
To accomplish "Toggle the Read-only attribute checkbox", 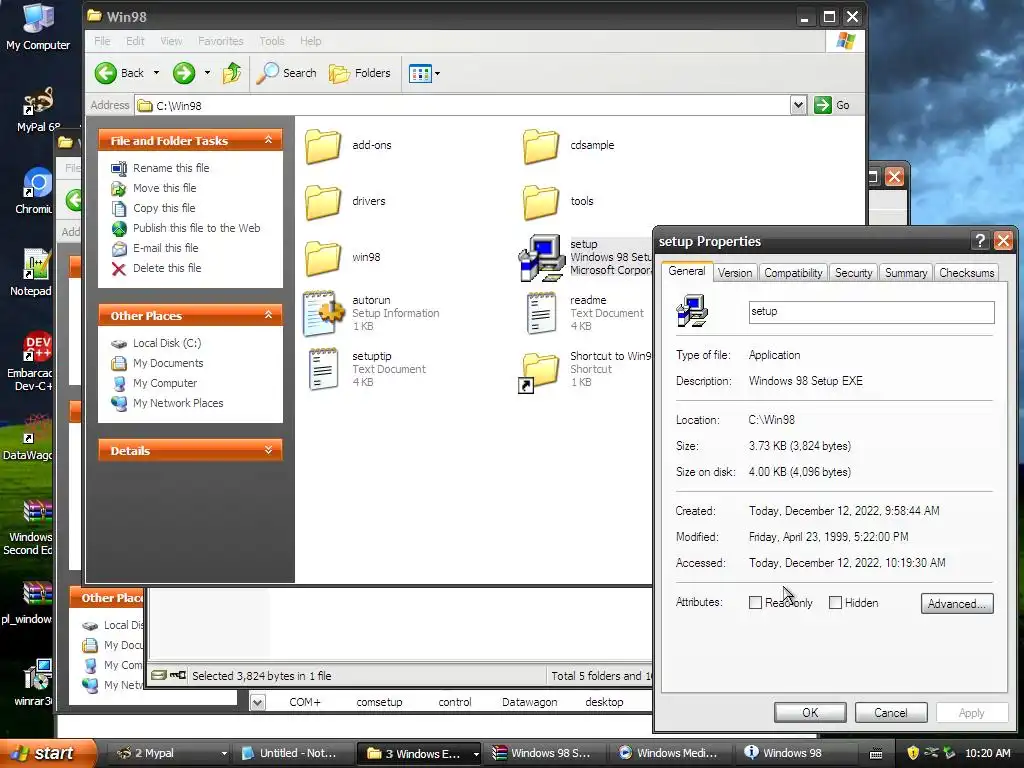I will coord(755,603).
